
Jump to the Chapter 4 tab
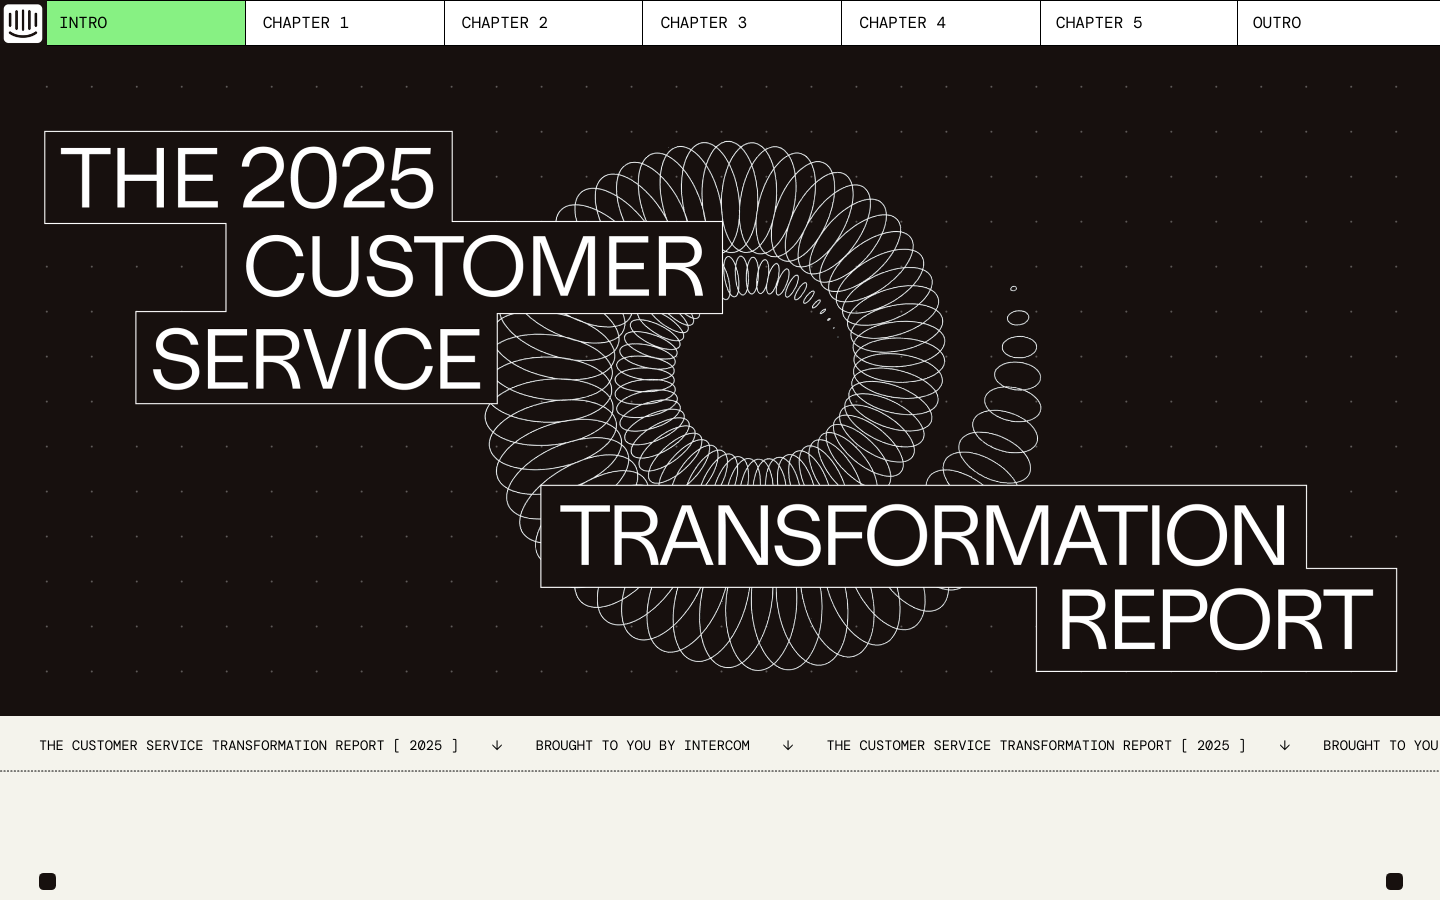[940, 23]
